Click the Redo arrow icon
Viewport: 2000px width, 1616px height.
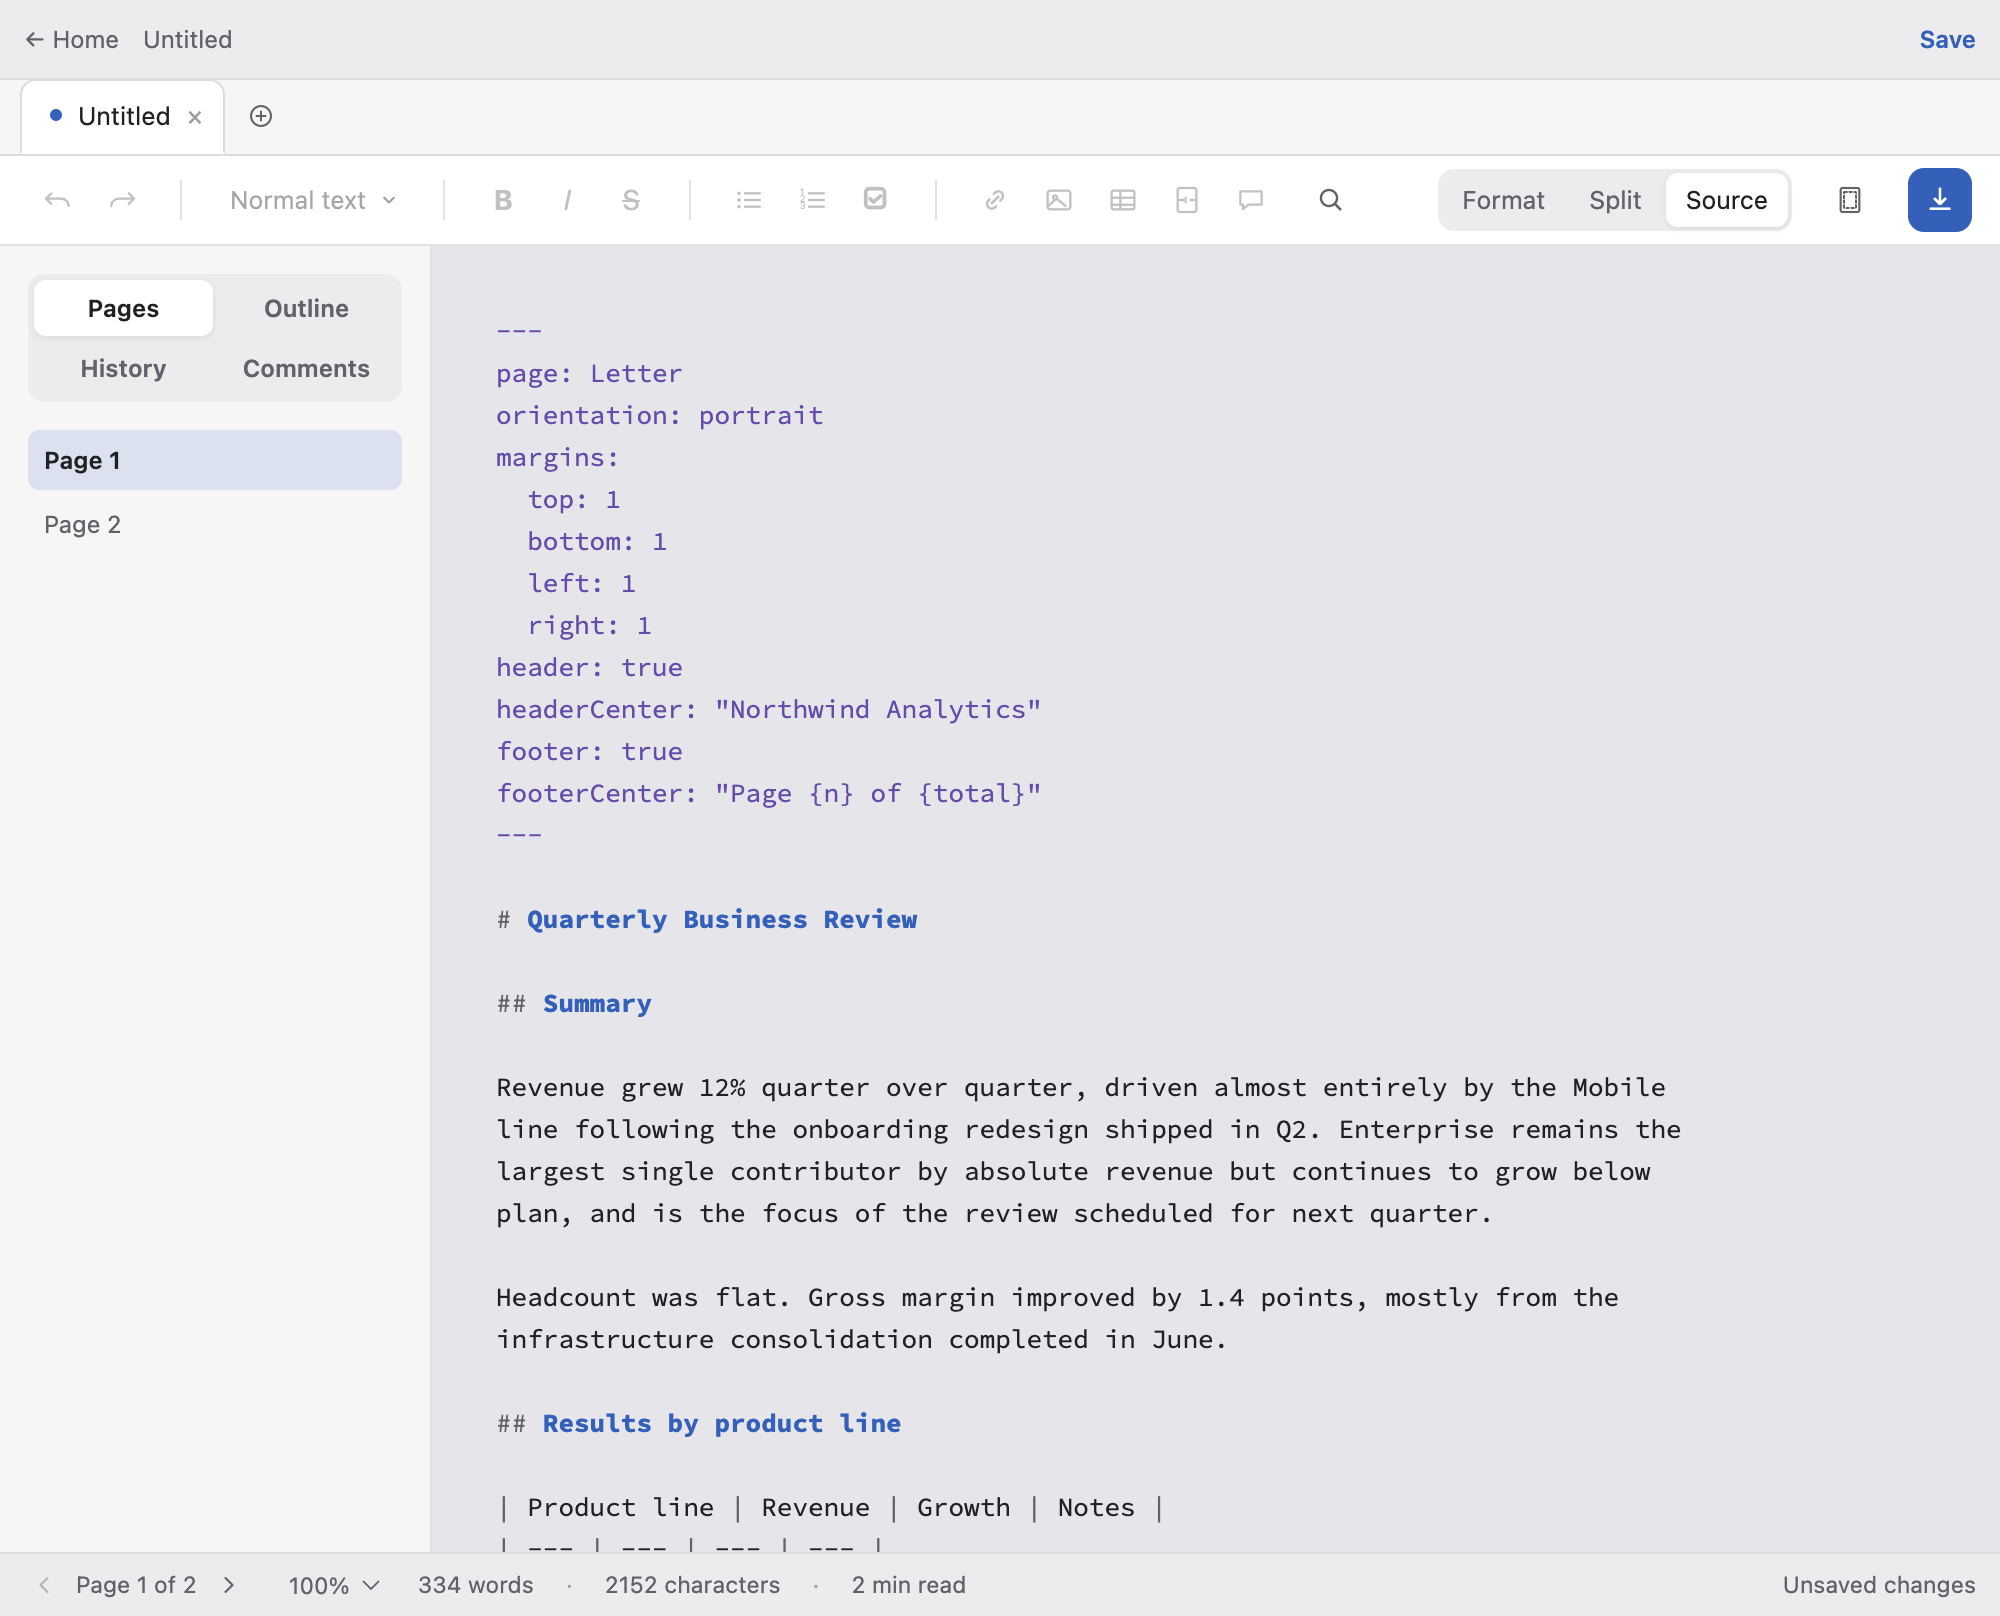click(x=122, y=200)
